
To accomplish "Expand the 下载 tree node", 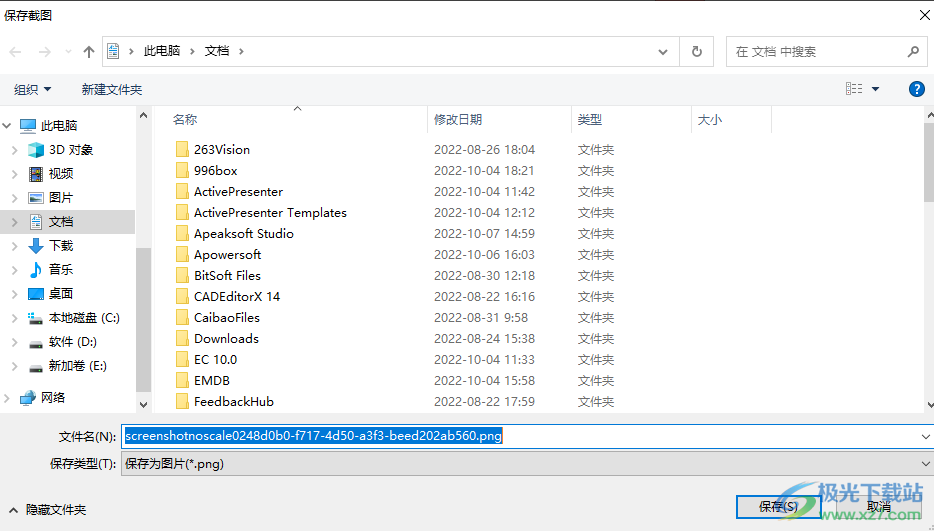I will [x=15, y=246].
